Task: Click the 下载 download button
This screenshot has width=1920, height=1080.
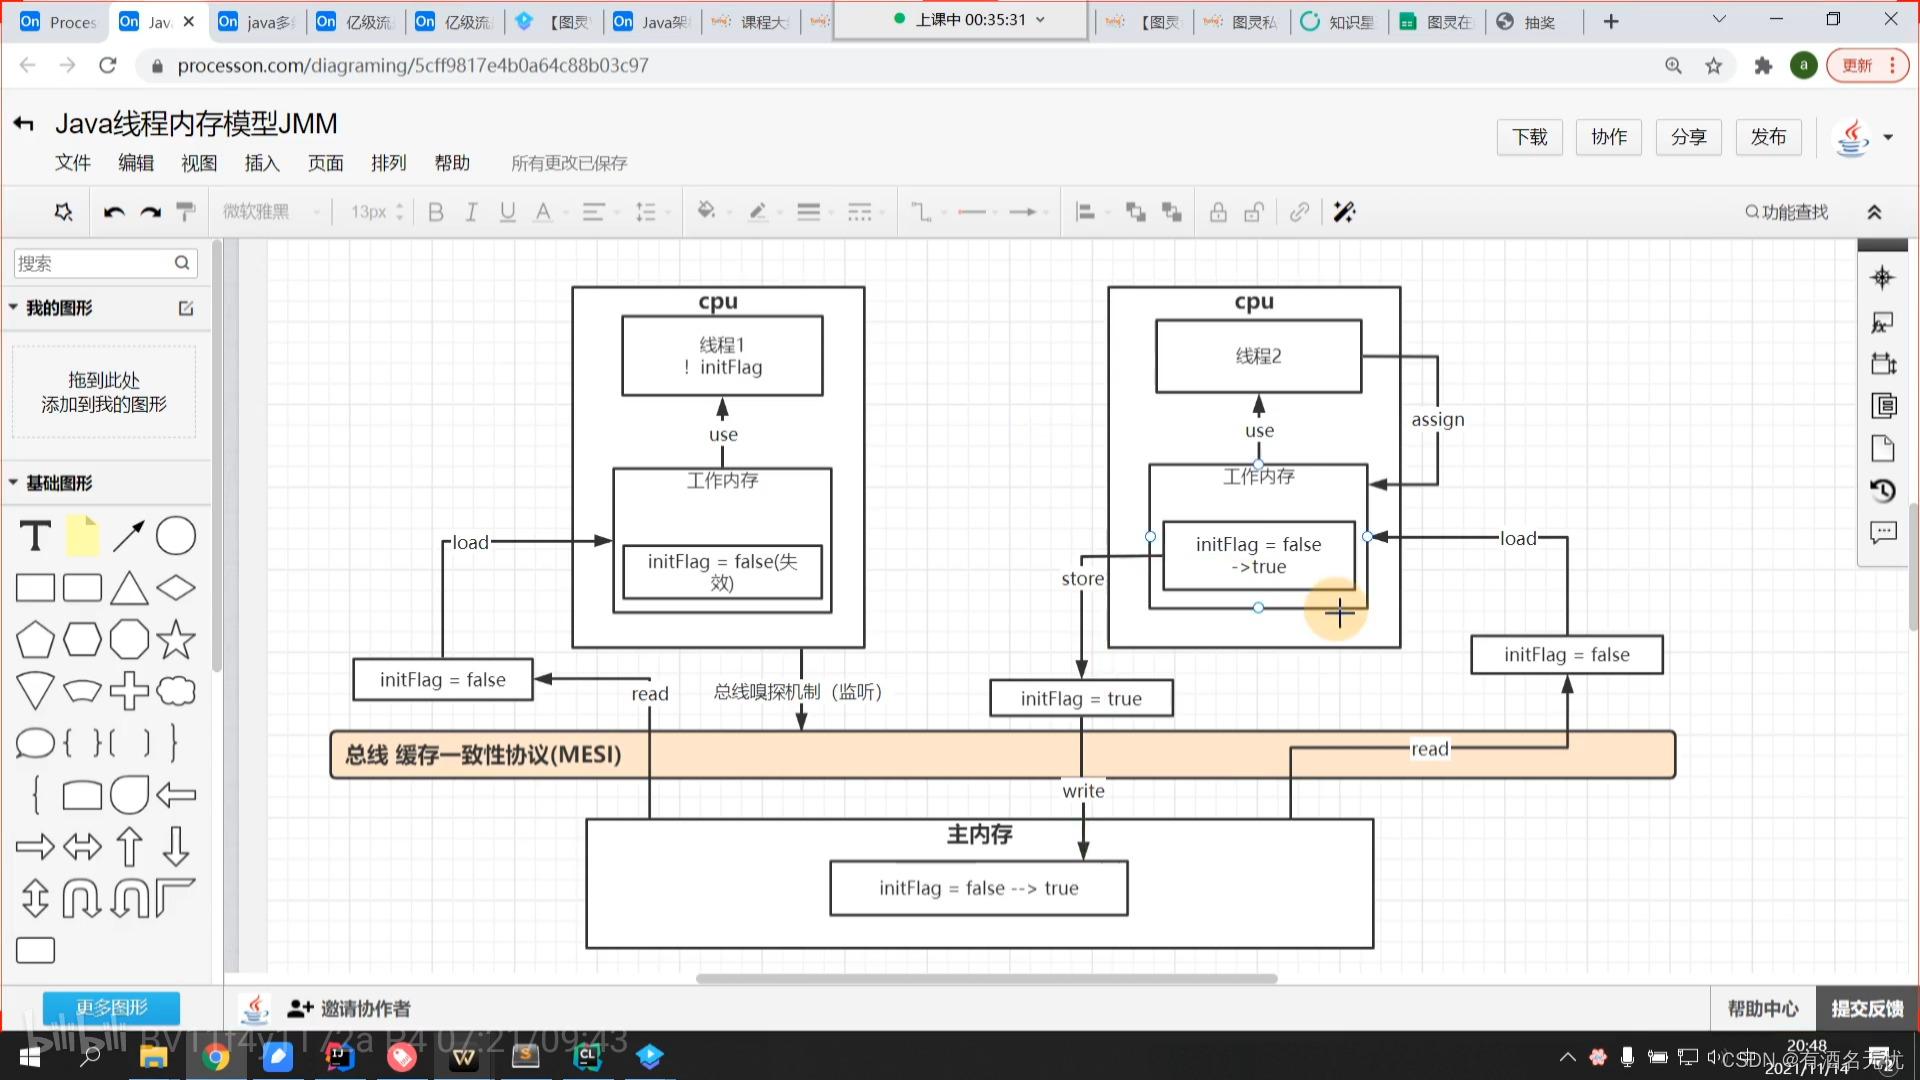Action: pyautogui.click(x=1529, y=137)
